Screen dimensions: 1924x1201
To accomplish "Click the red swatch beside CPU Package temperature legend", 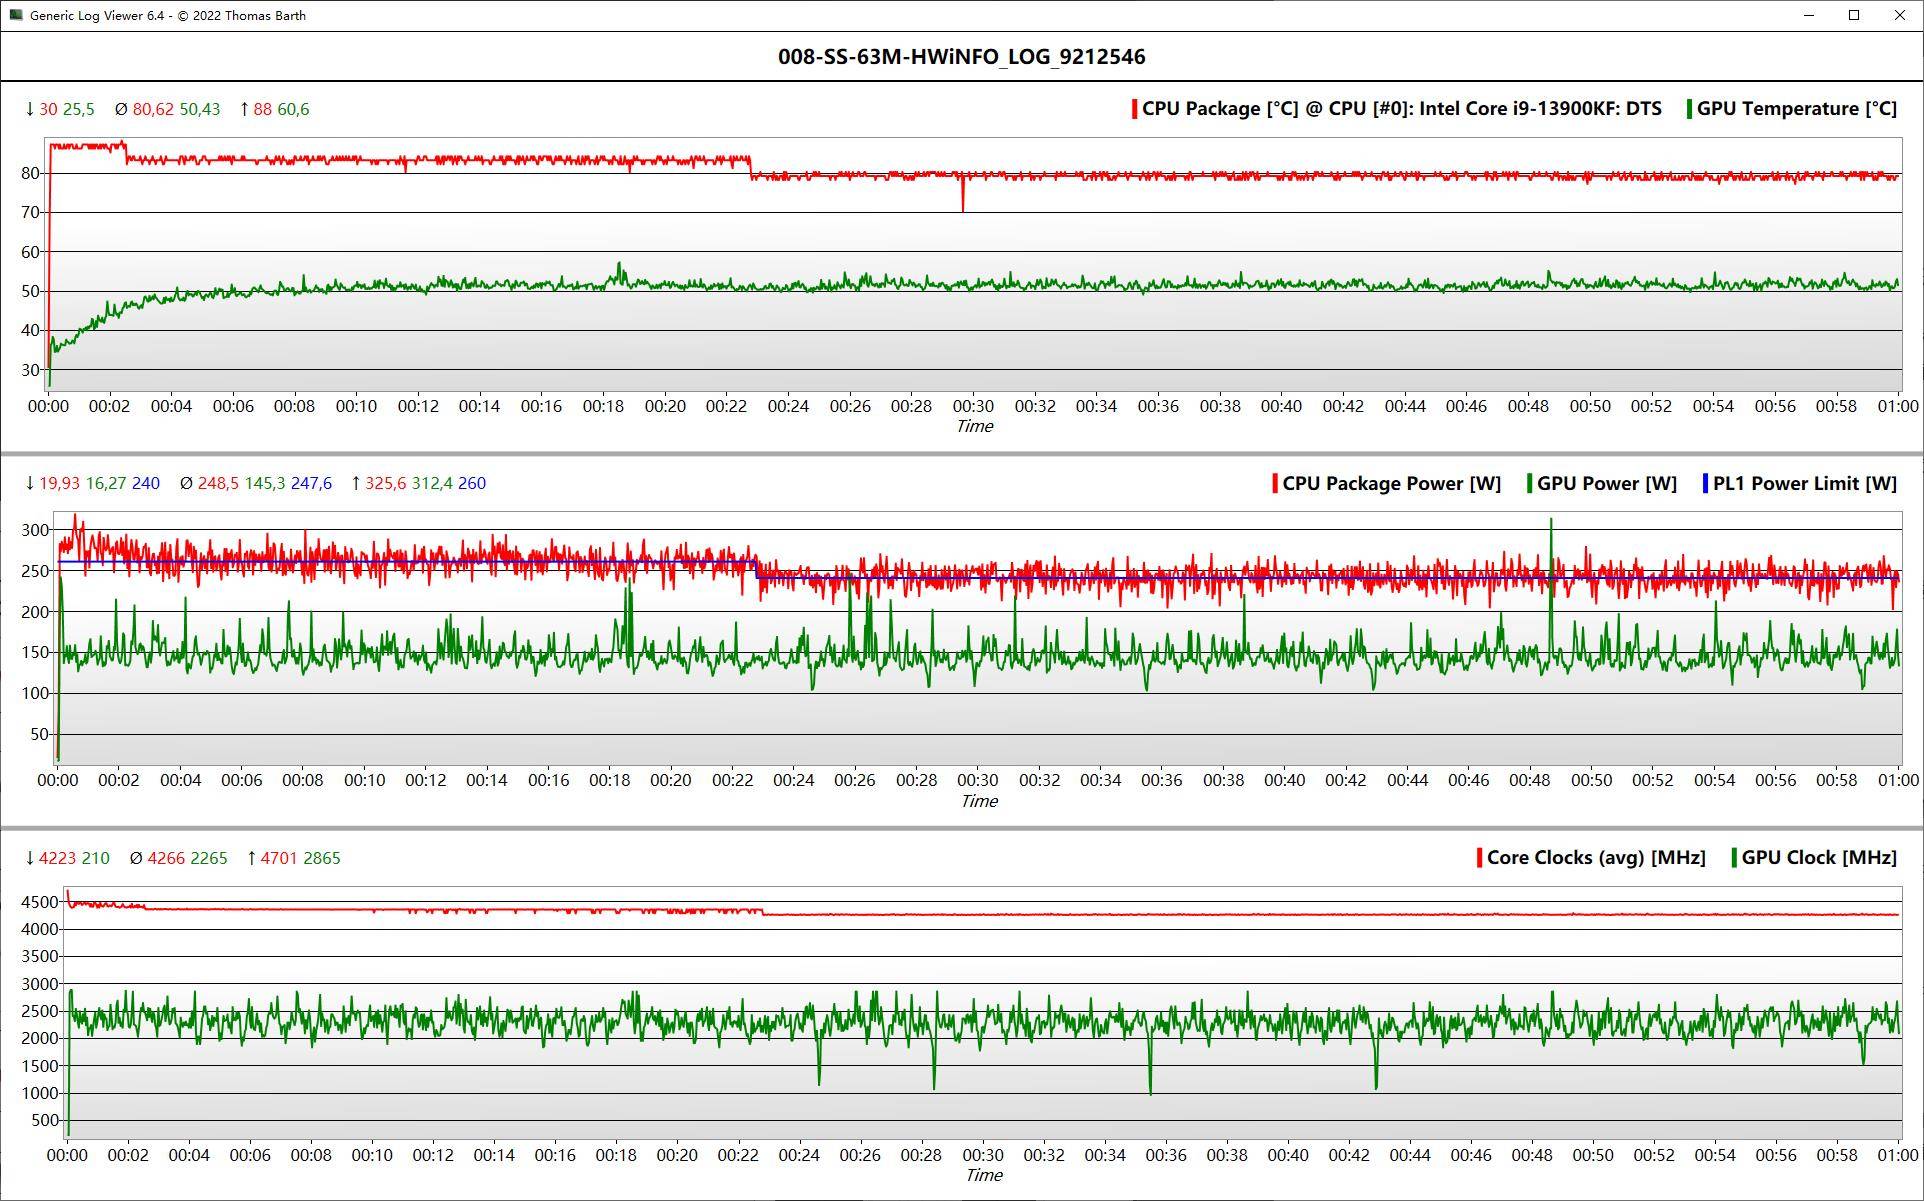I will pyautogui.click(x=1134, y=109).
